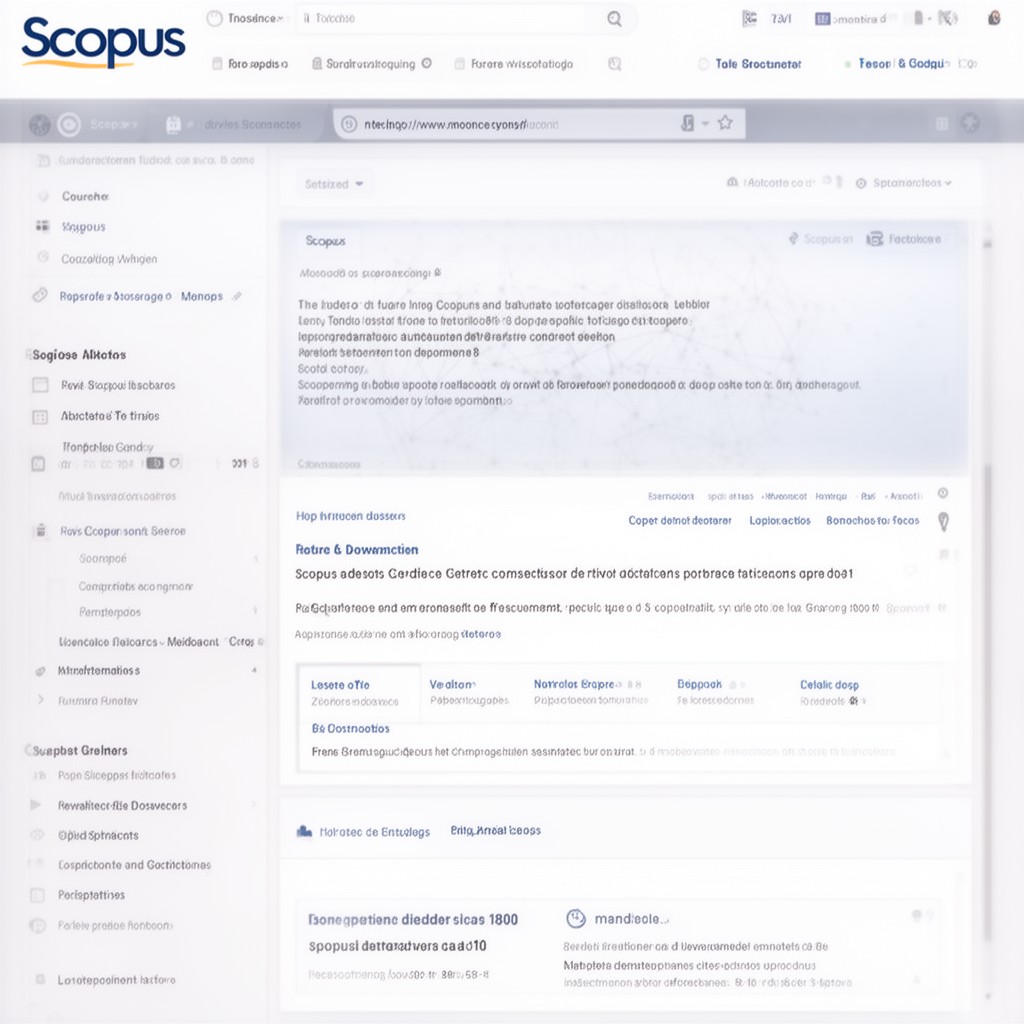1024x1024 pixels.
Task: Click the calendar icon in the dtivles Sconnactos tab
Action: click(173, 124)
